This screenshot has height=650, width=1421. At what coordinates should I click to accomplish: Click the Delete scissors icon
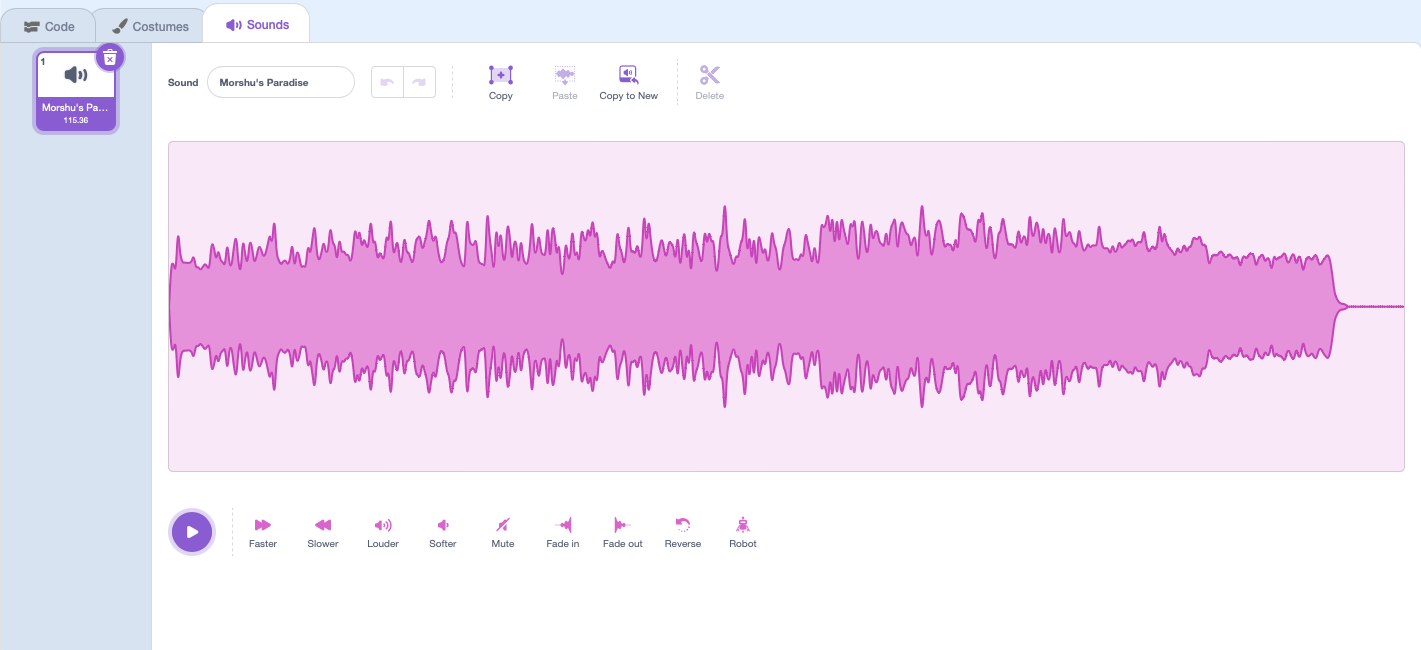tap(710, 76)
